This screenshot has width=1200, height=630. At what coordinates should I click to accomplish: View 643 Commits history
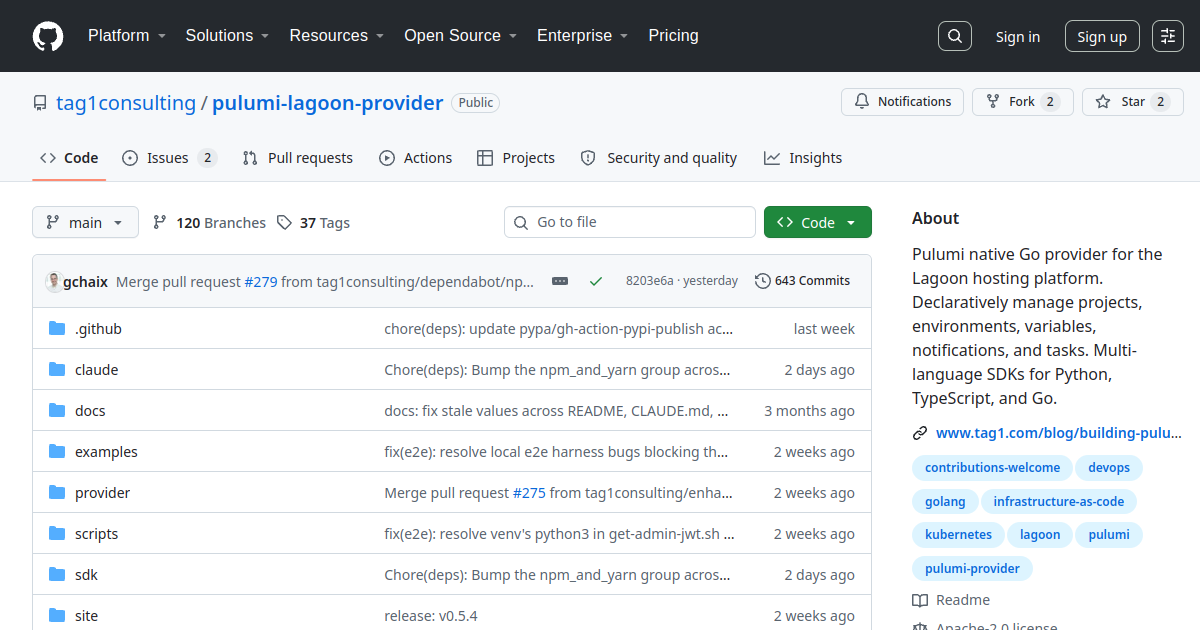(x=802, y=281)
